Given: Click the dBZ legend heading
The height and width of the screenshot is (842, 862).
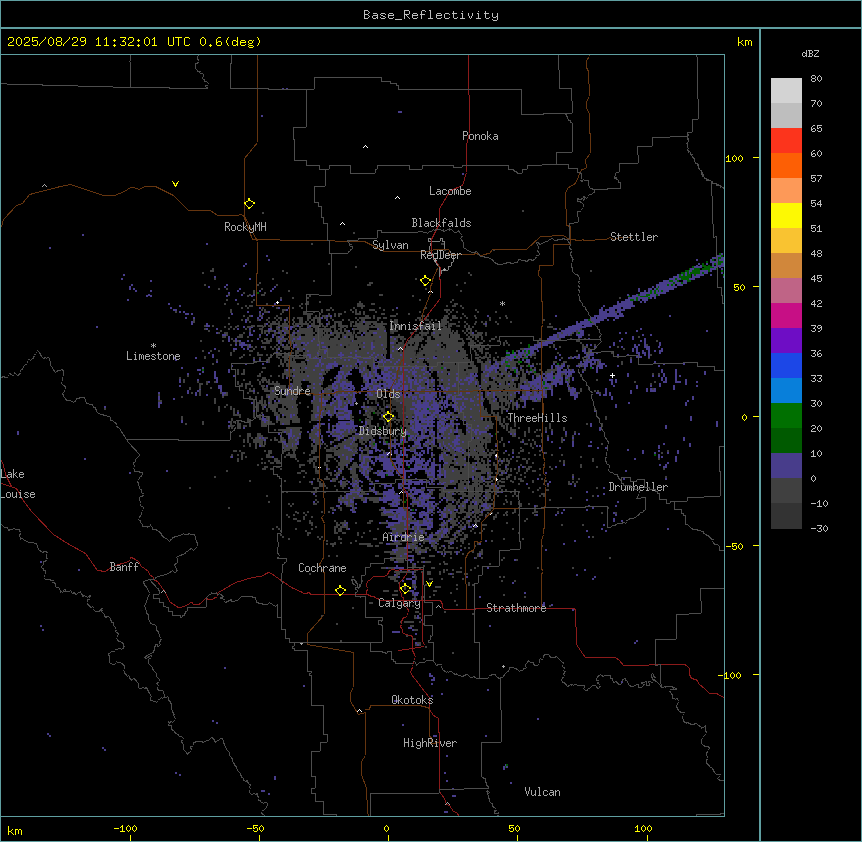Looking at the screenshot, I should (x=810, y=54).
